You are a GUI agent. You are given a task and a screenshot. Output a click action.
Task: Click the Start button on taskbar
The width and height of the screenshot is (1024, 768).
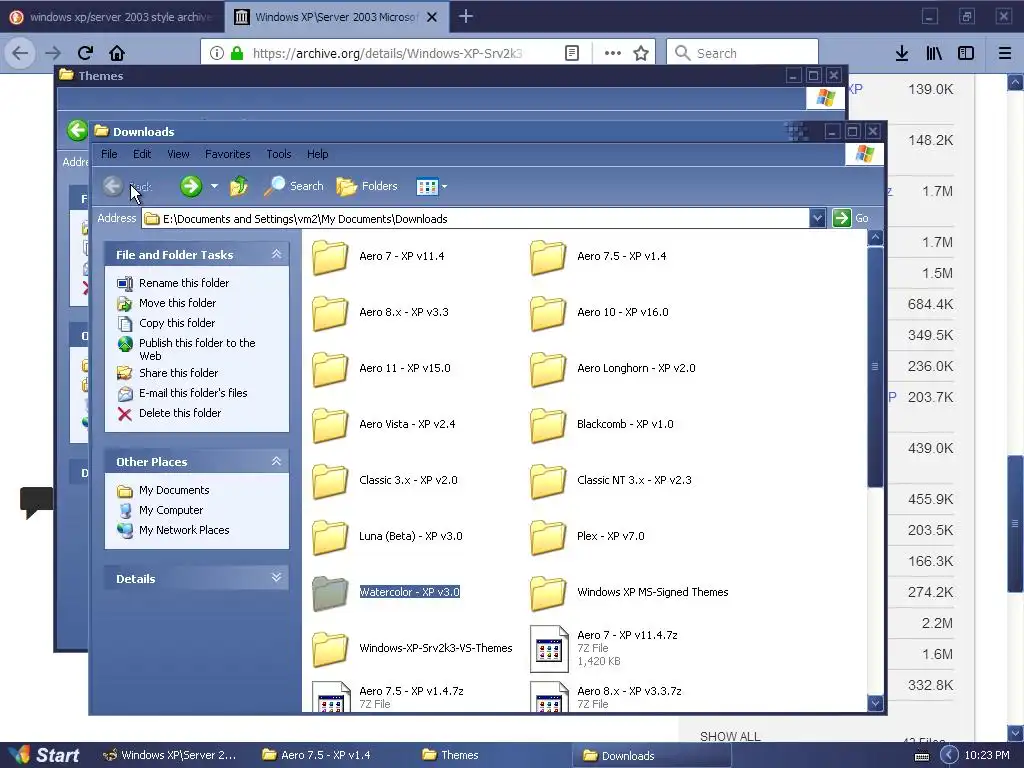[x=44, y=755]
